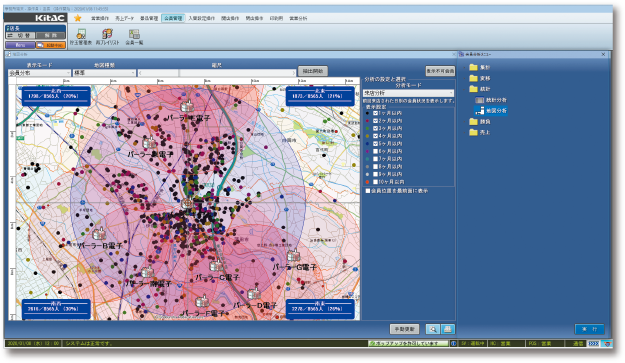The width and height of the screenshot is (625, 363).
Task: Open the 入替設定操作 menu
Action: (x=202, y=18)
